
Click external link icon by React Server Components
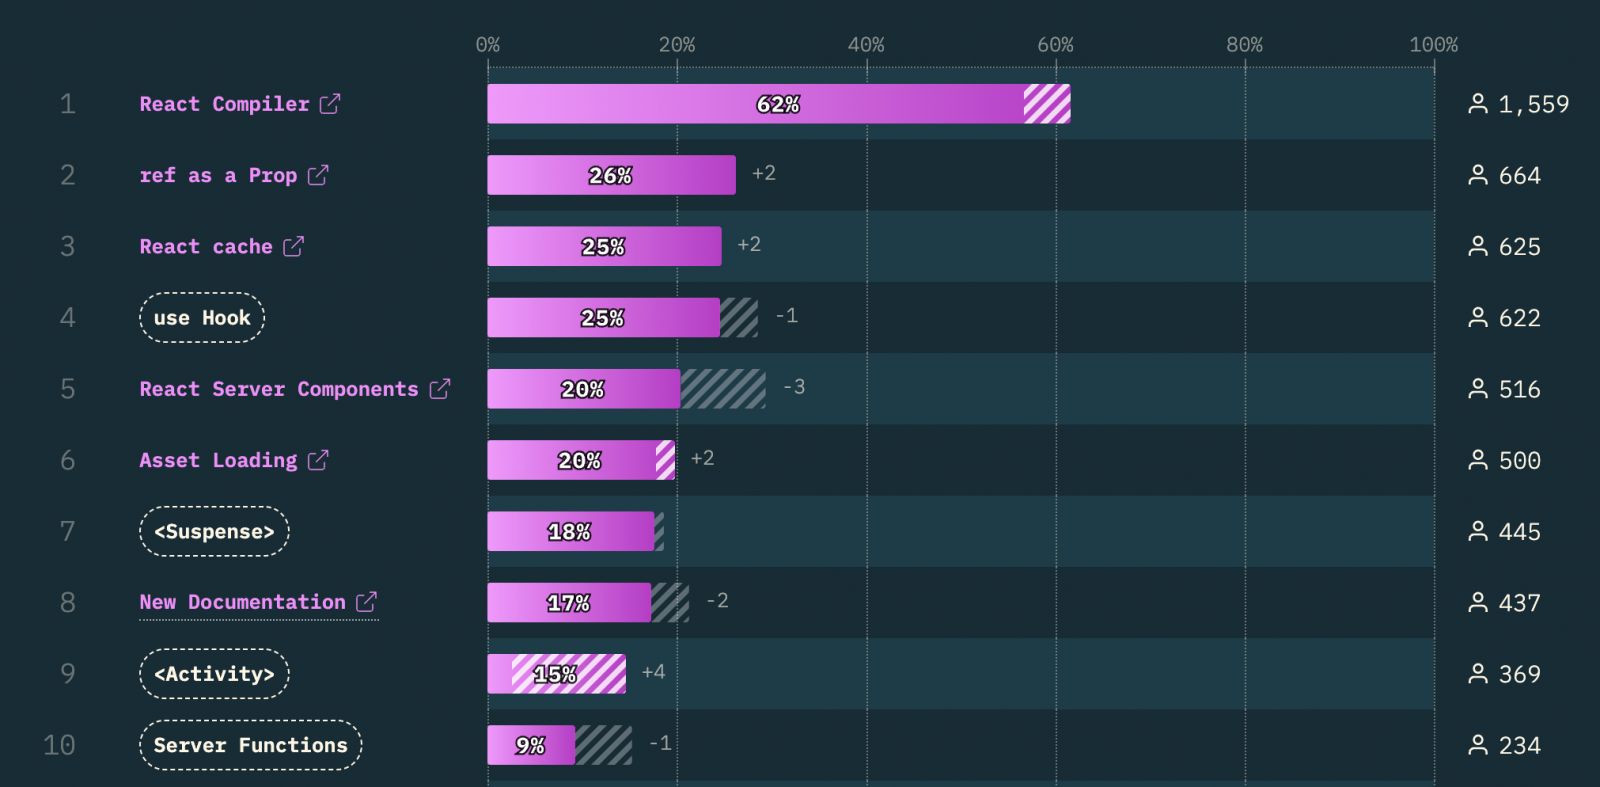point(440,389)
